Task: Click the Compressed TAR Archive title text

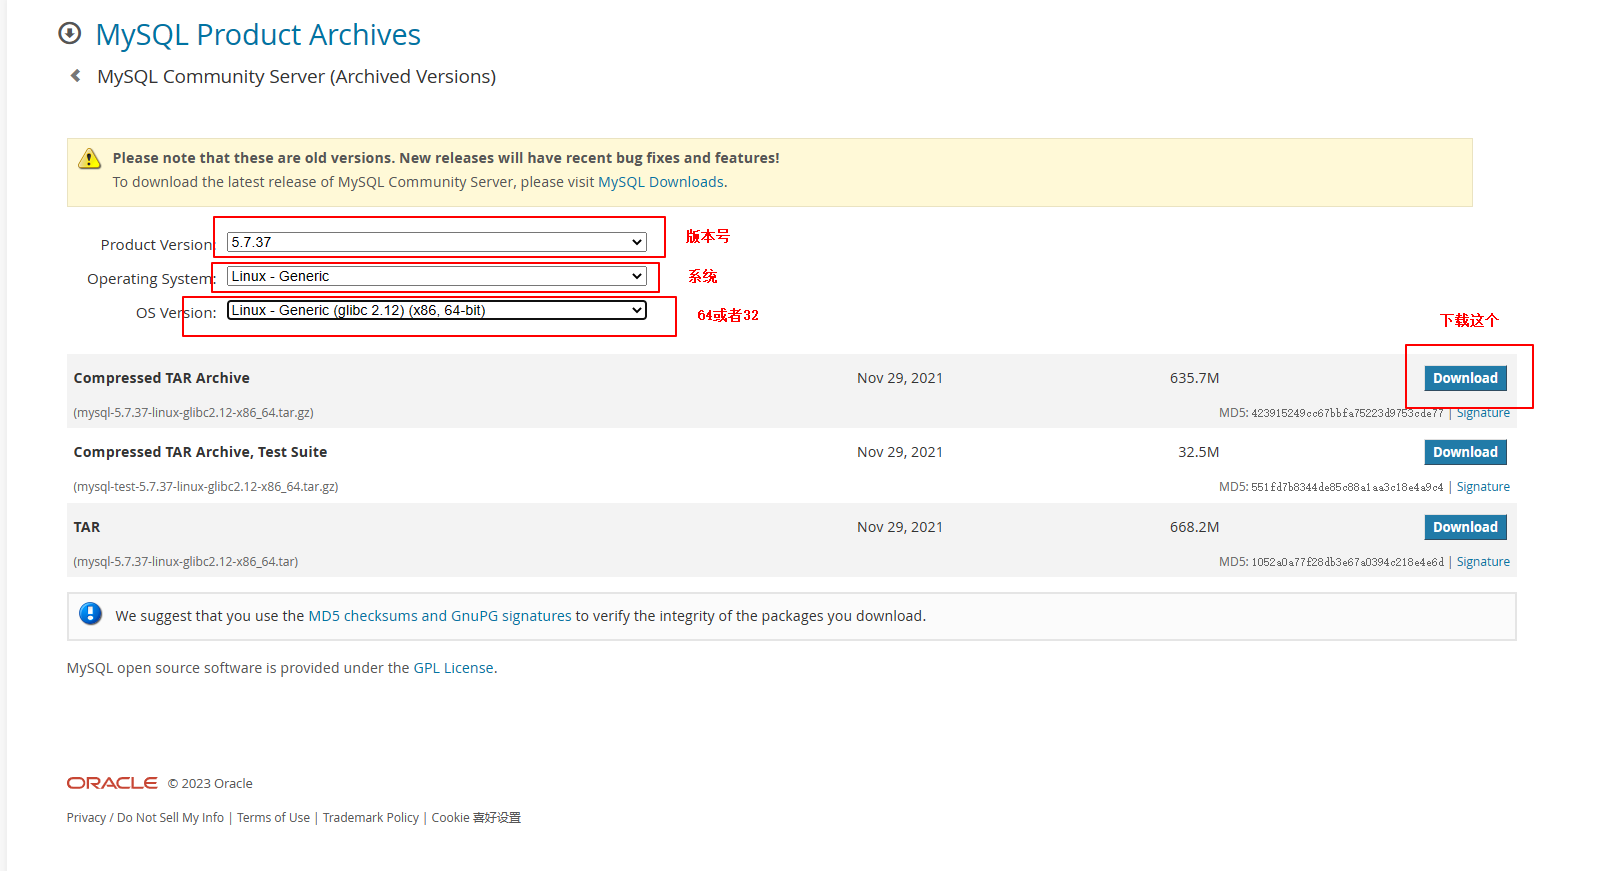Action: point(162,378)
